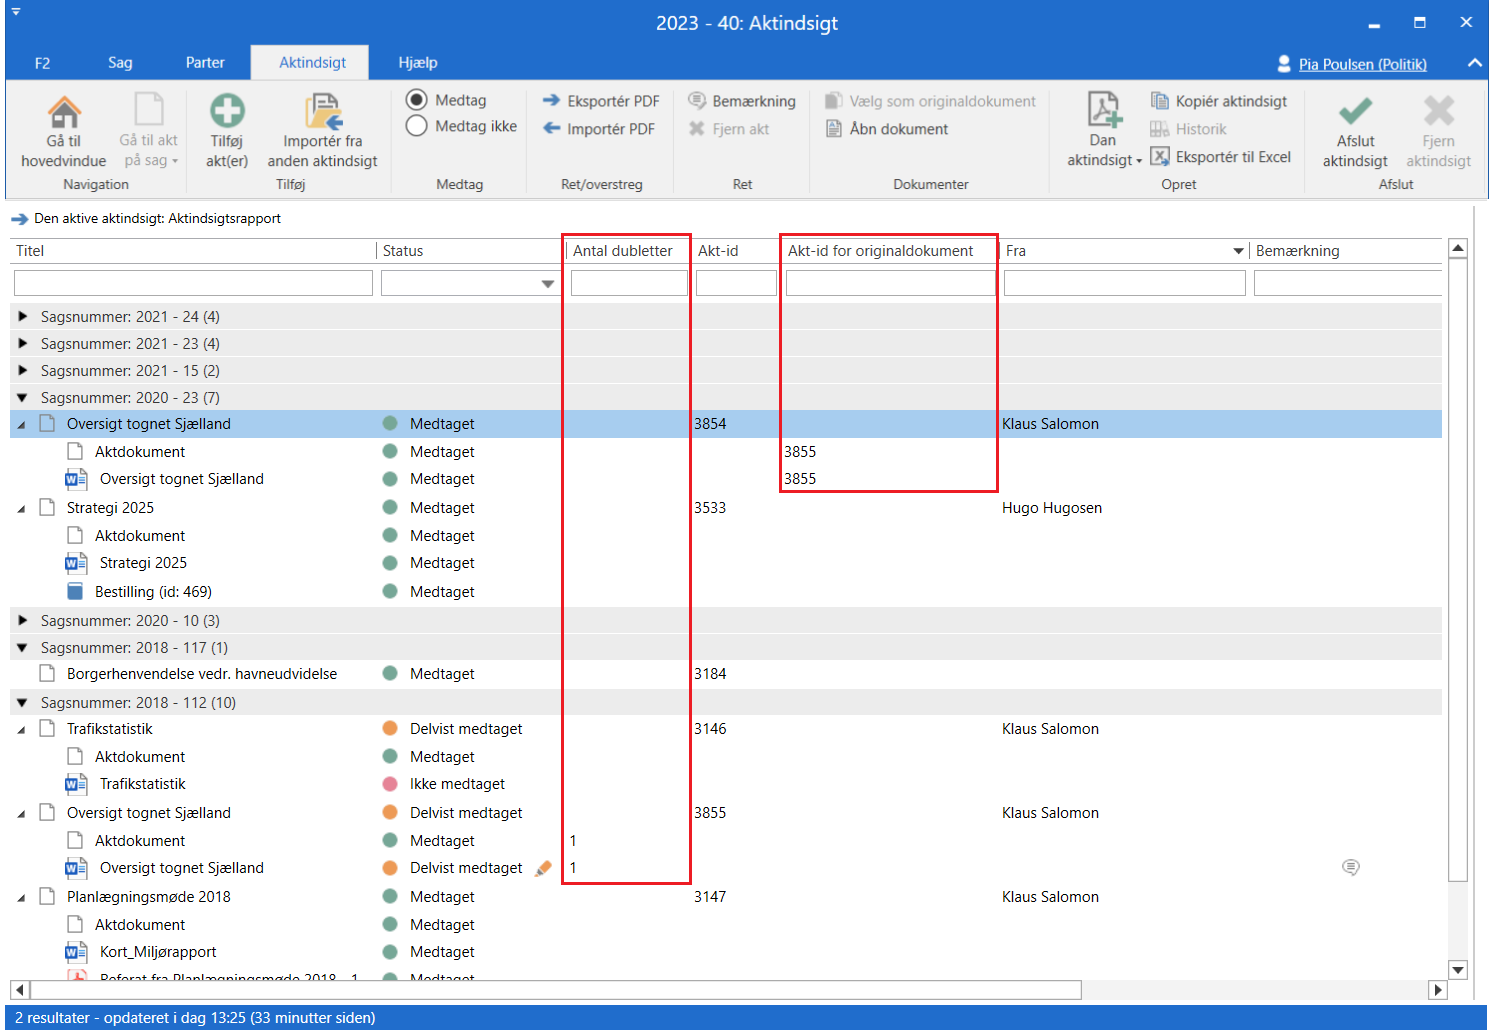Open Pia Poulsen (Politik) user link

(x=1362, y=64)
